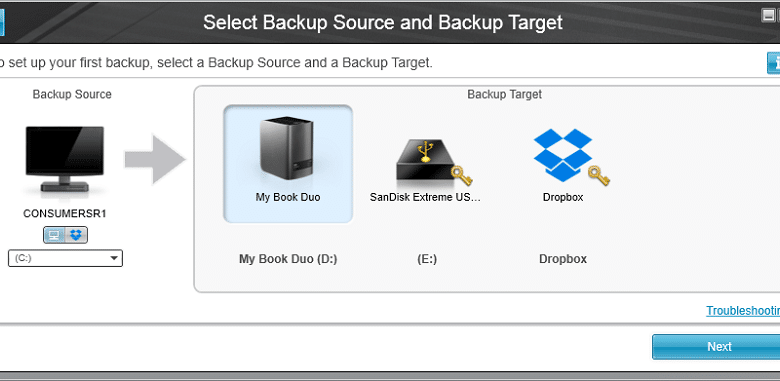
Task: Open the Troubleshooting link
Action: click(x=743, y=311)
